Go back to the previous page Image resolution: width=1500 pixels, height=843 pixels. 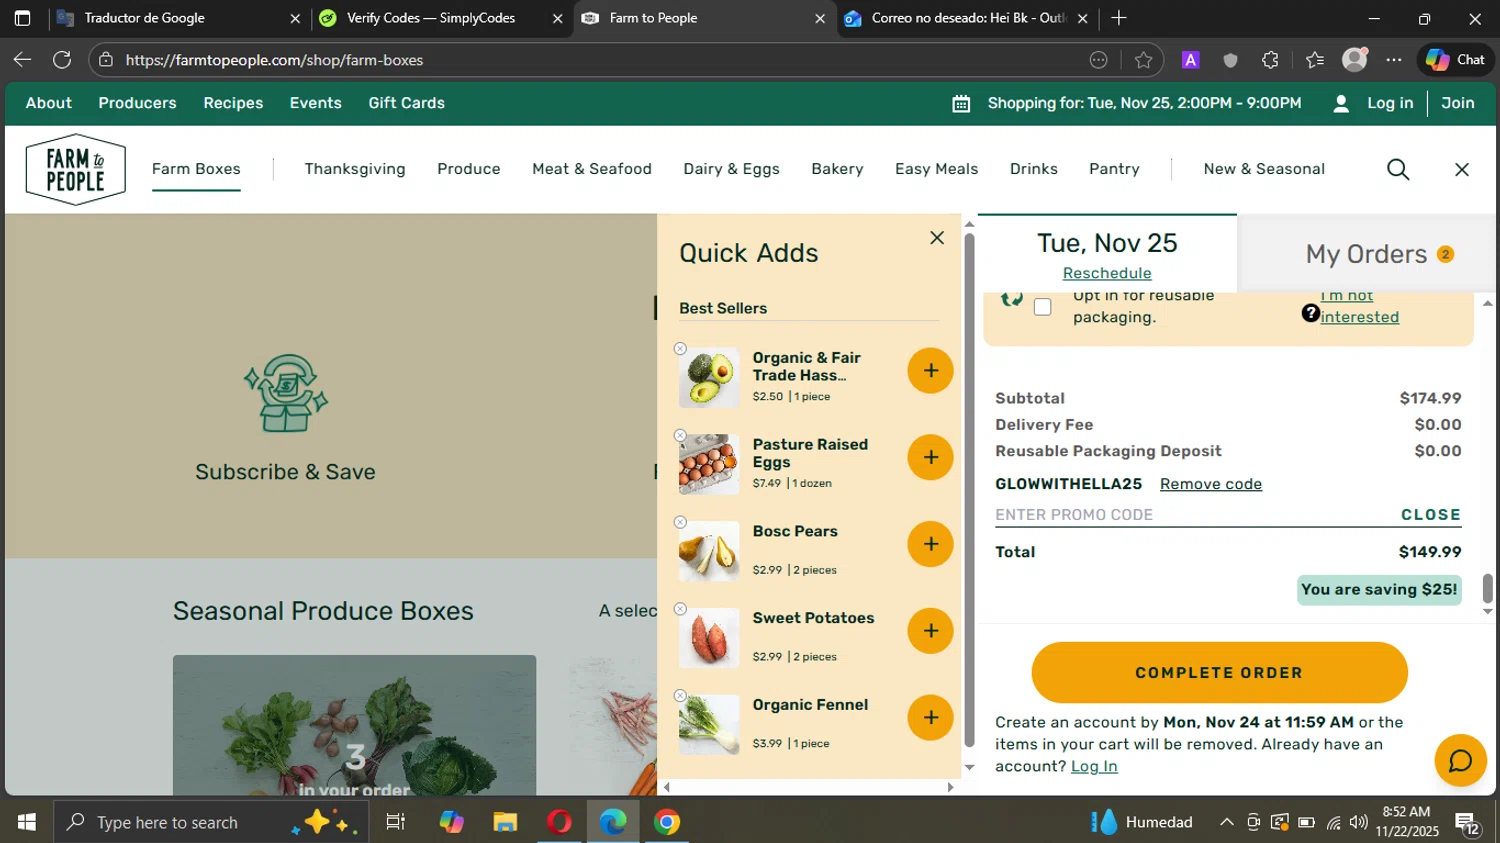(x=22, y=60)
